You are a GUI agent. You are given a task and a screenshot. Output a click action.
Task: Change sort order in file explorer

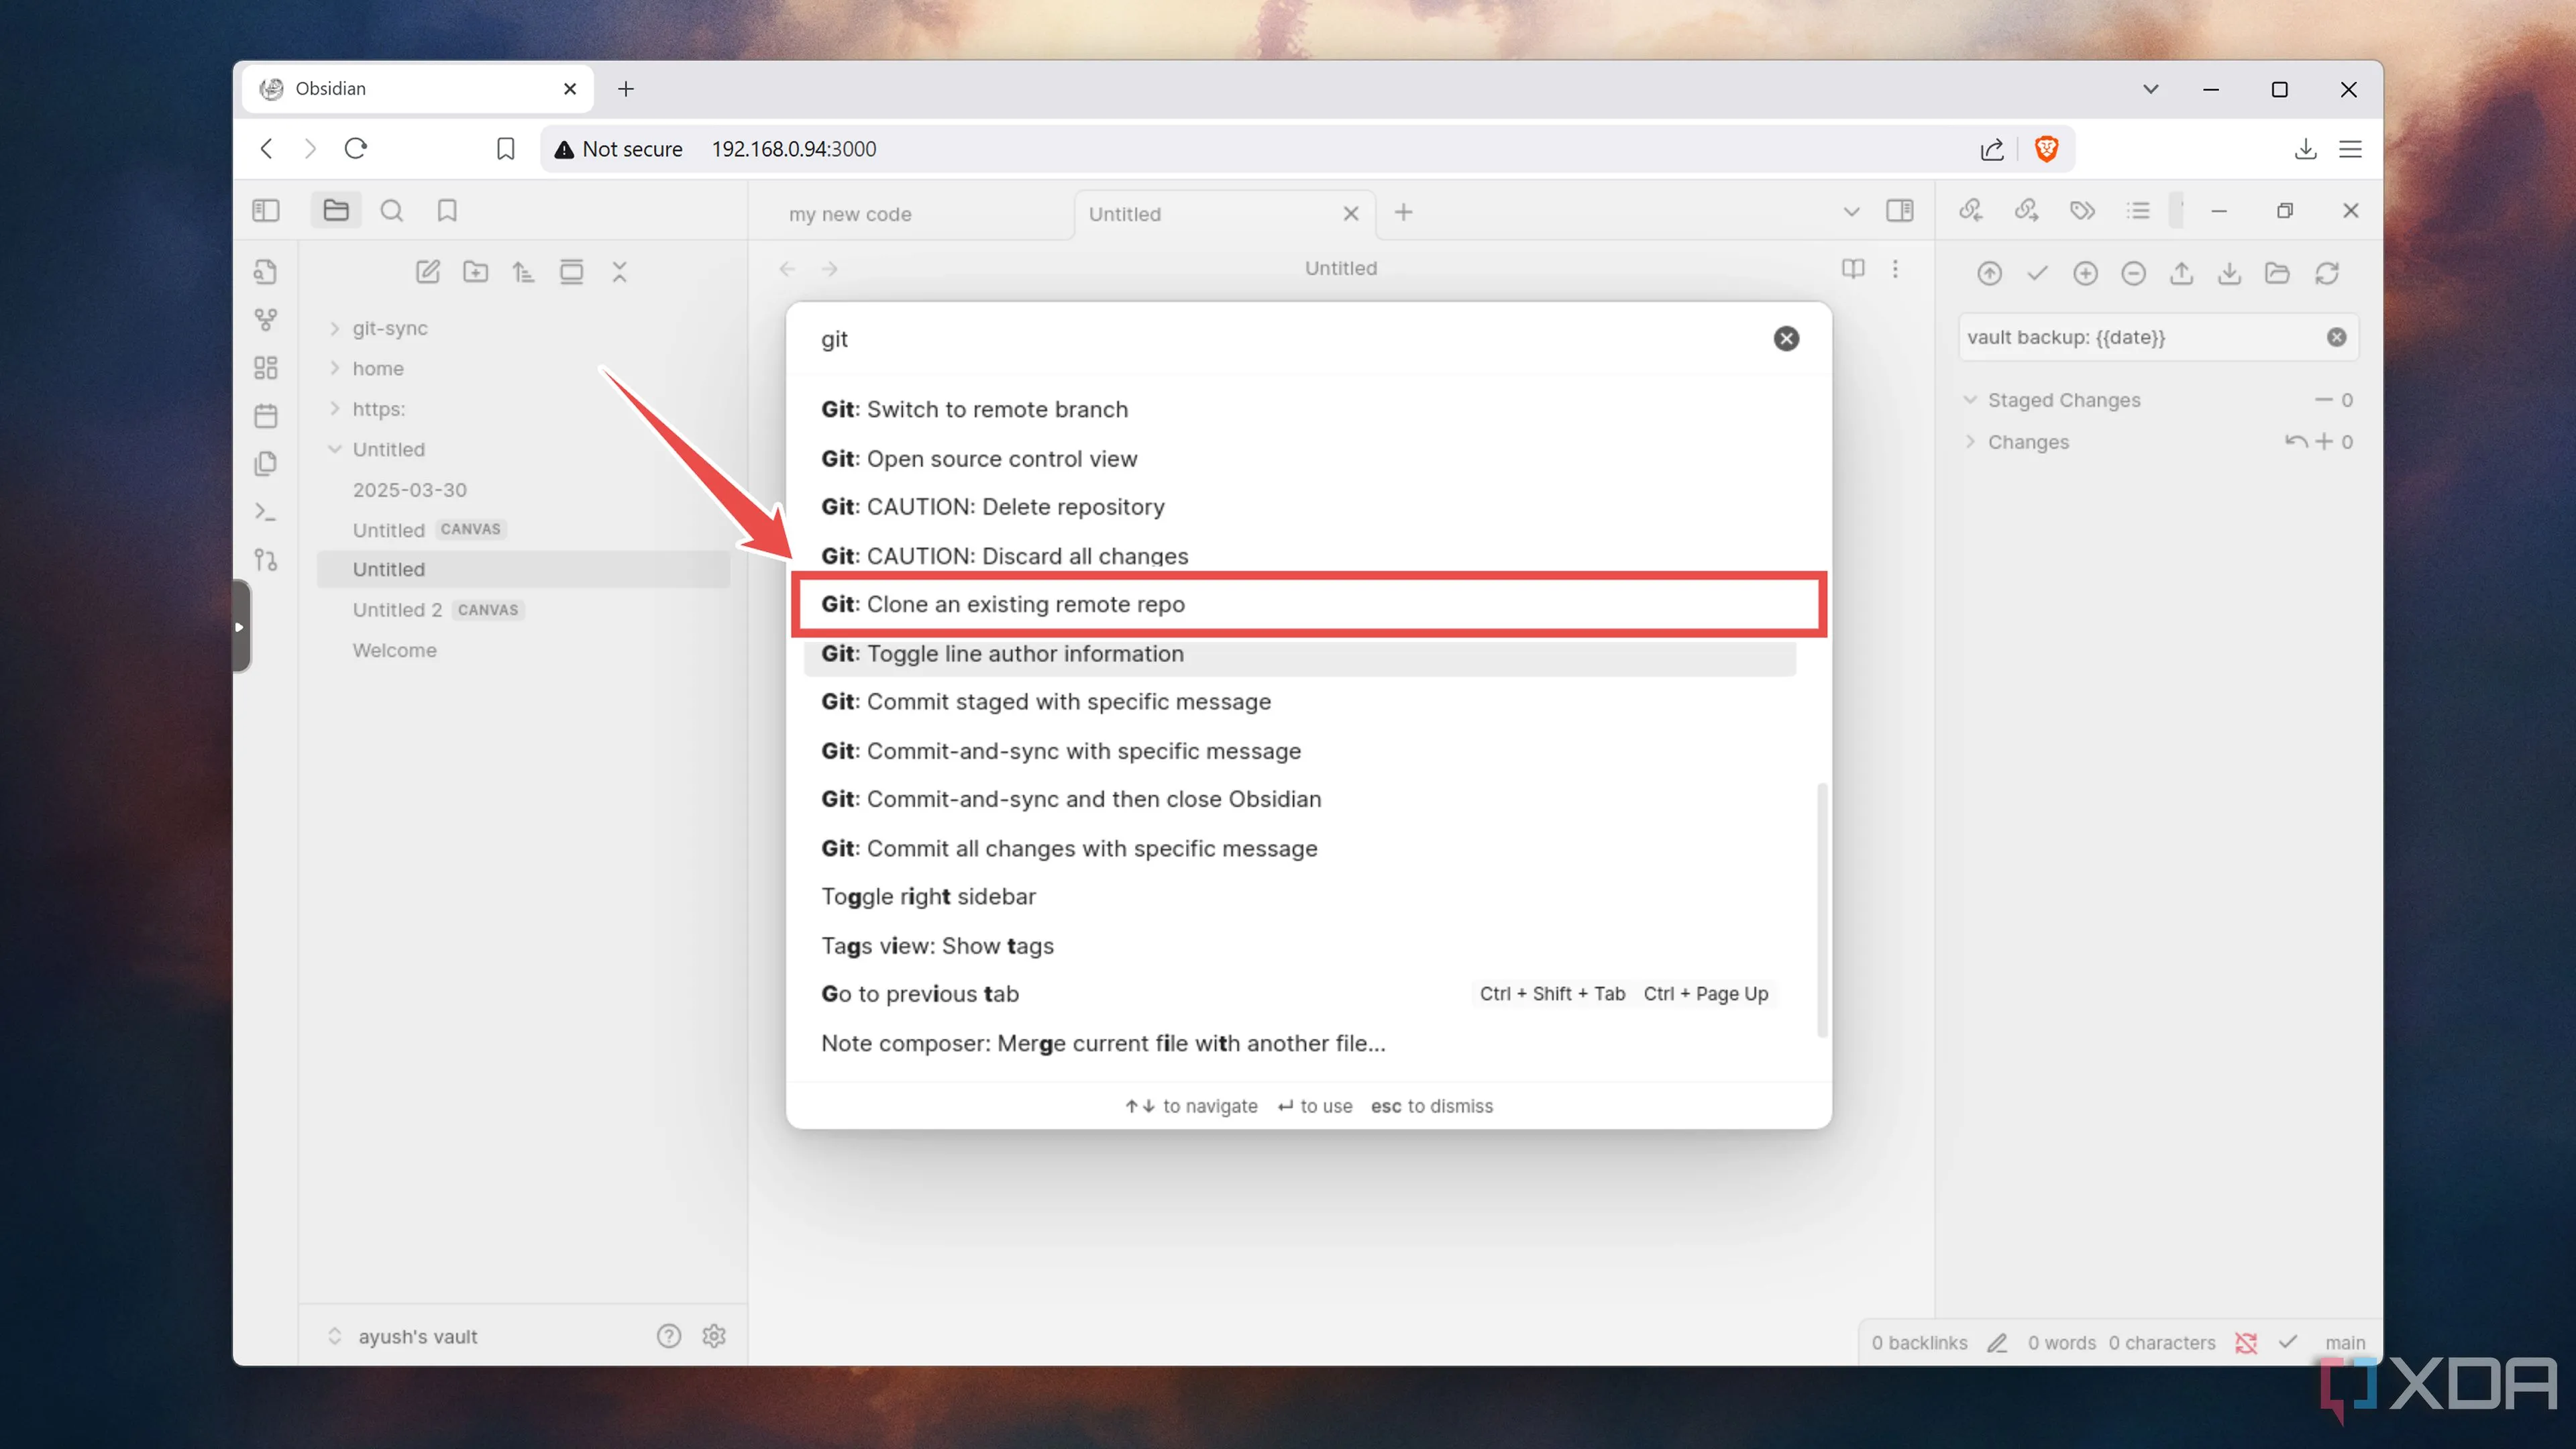523,272
